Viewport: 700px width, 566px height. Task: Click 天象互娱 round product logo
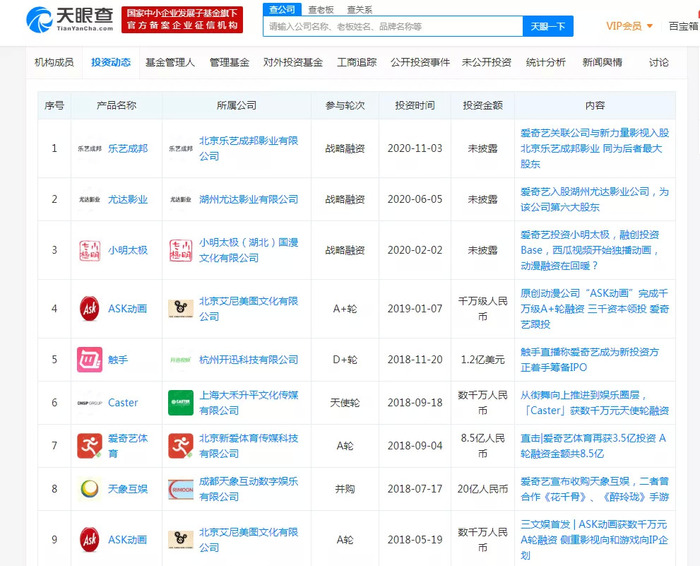point(90,489)
